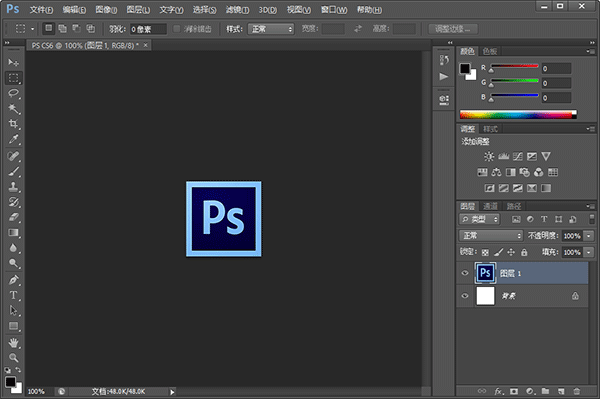Screen dimensions: 600x399
Task: Enable the 消除锯齿 anti-alias checkbox
Action: coord(177,29)
